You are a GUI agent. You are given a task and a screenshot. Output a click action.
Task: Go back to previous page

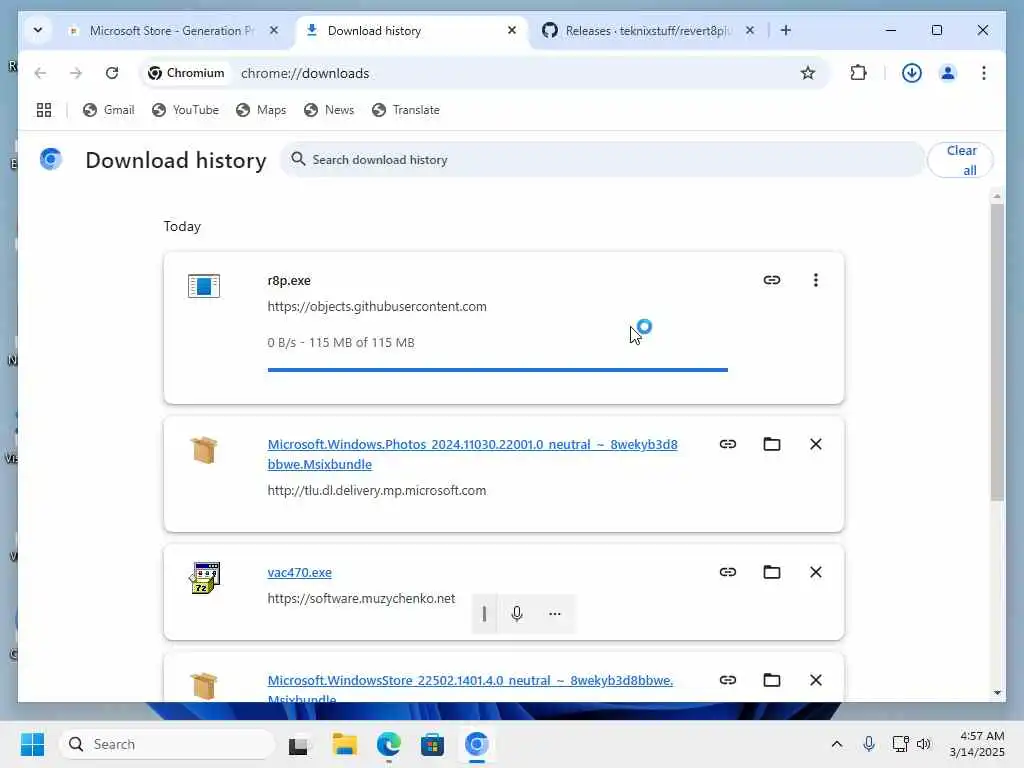coord(40,73)
